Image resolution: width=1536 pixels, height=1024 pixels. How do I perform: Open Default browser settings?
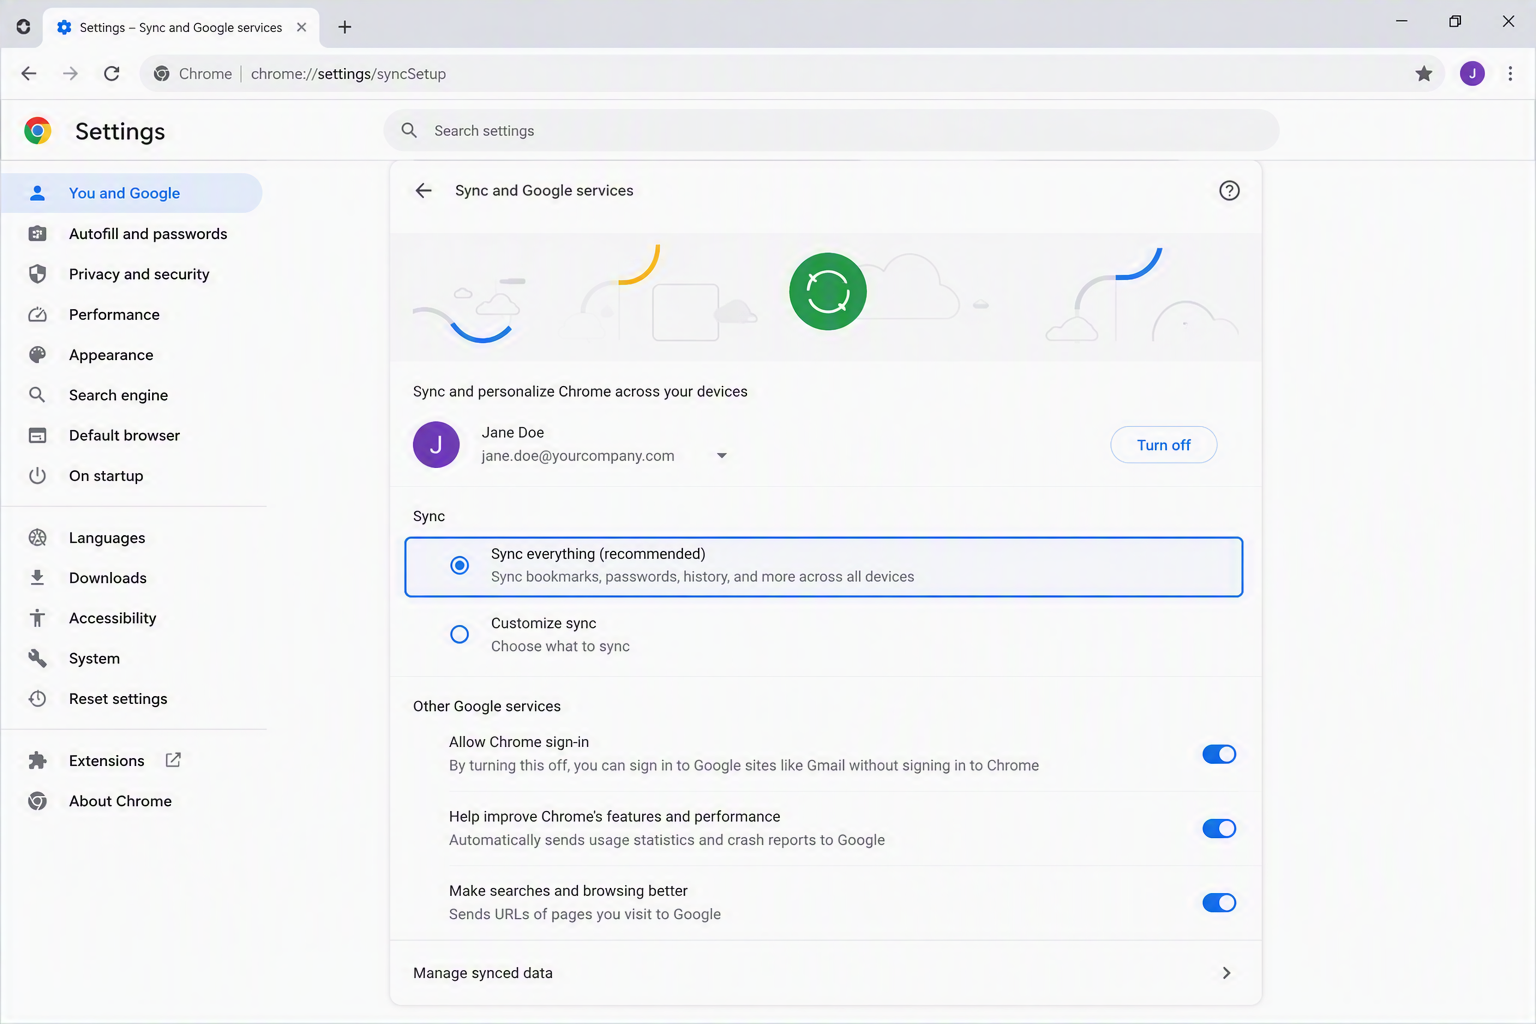[132, 435]
